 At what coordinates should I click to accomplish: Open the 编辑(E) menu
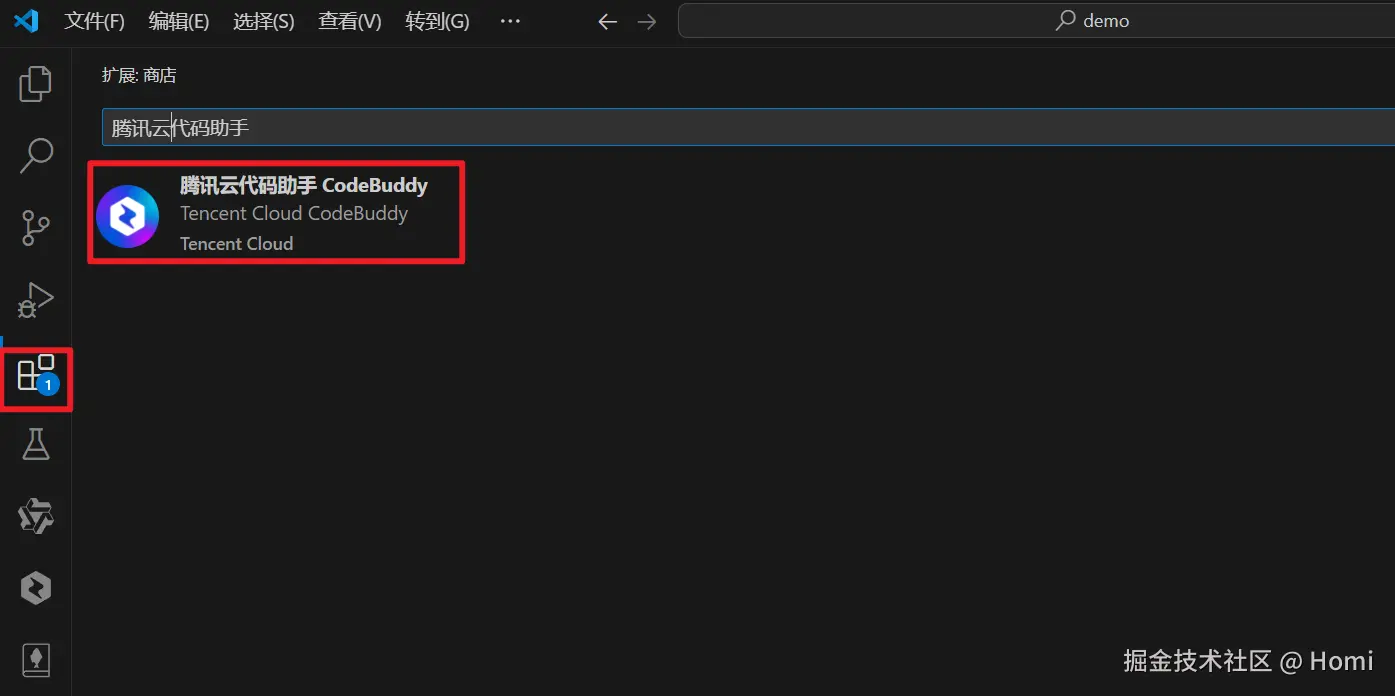(x=179, y=21)
